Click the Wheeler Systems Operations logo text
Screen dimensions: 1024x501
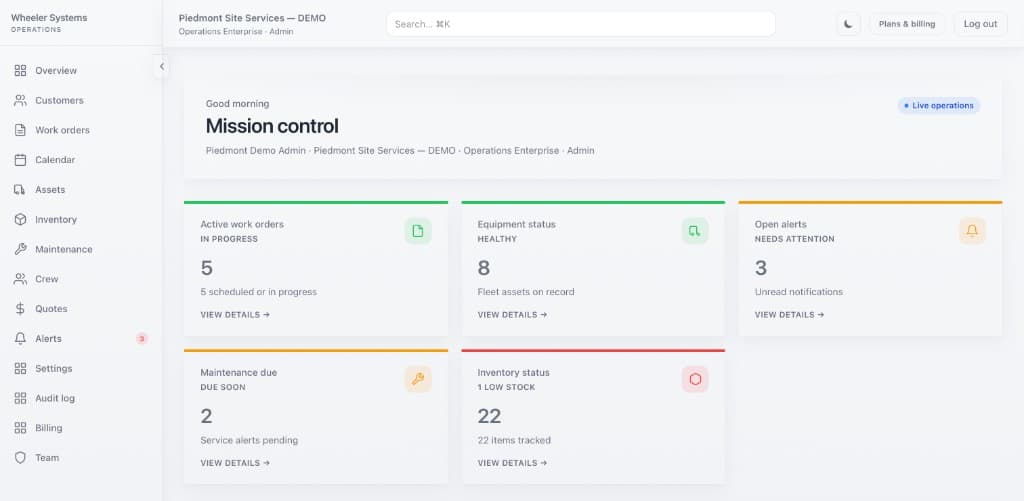[49, 23]
